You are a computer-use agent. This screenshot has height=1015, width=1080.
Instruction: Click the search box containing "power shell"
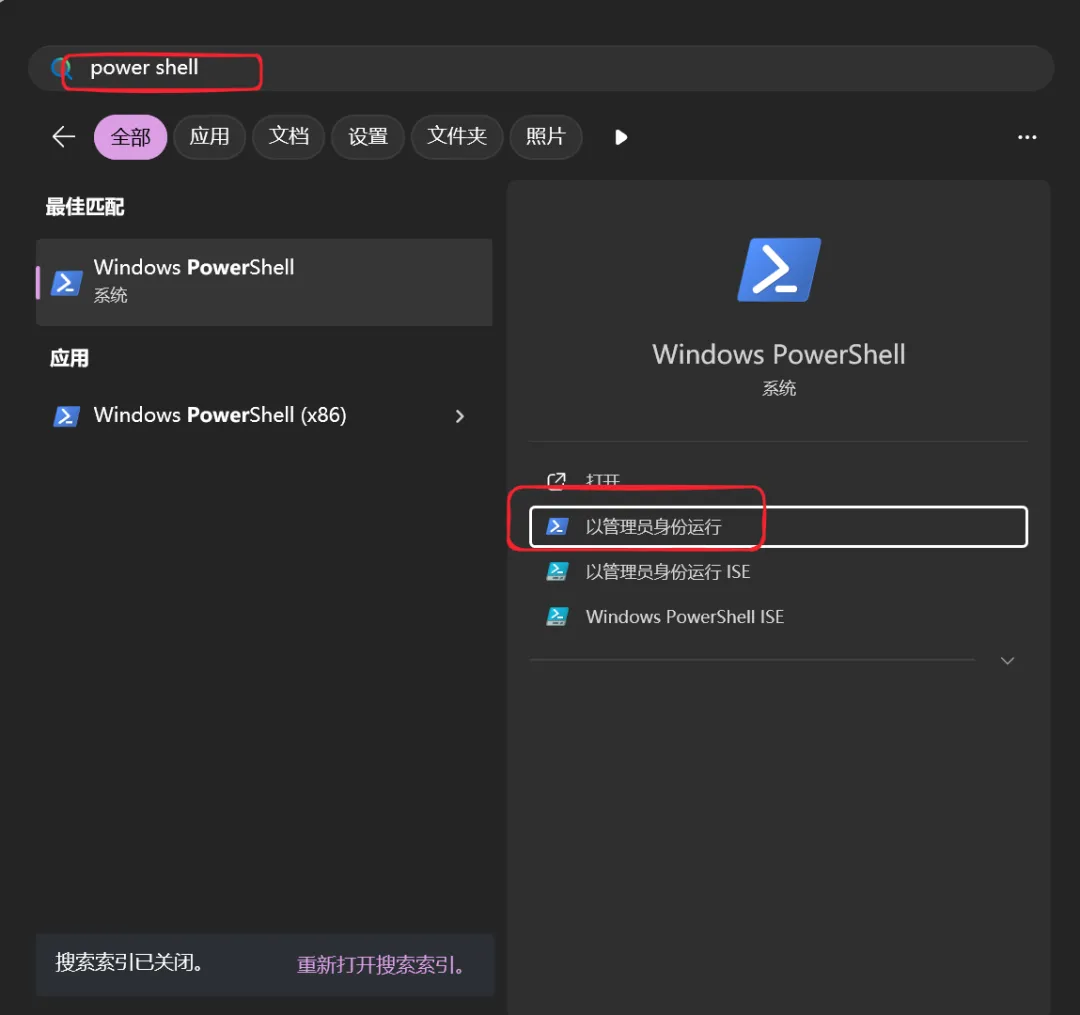coord(541,68)
